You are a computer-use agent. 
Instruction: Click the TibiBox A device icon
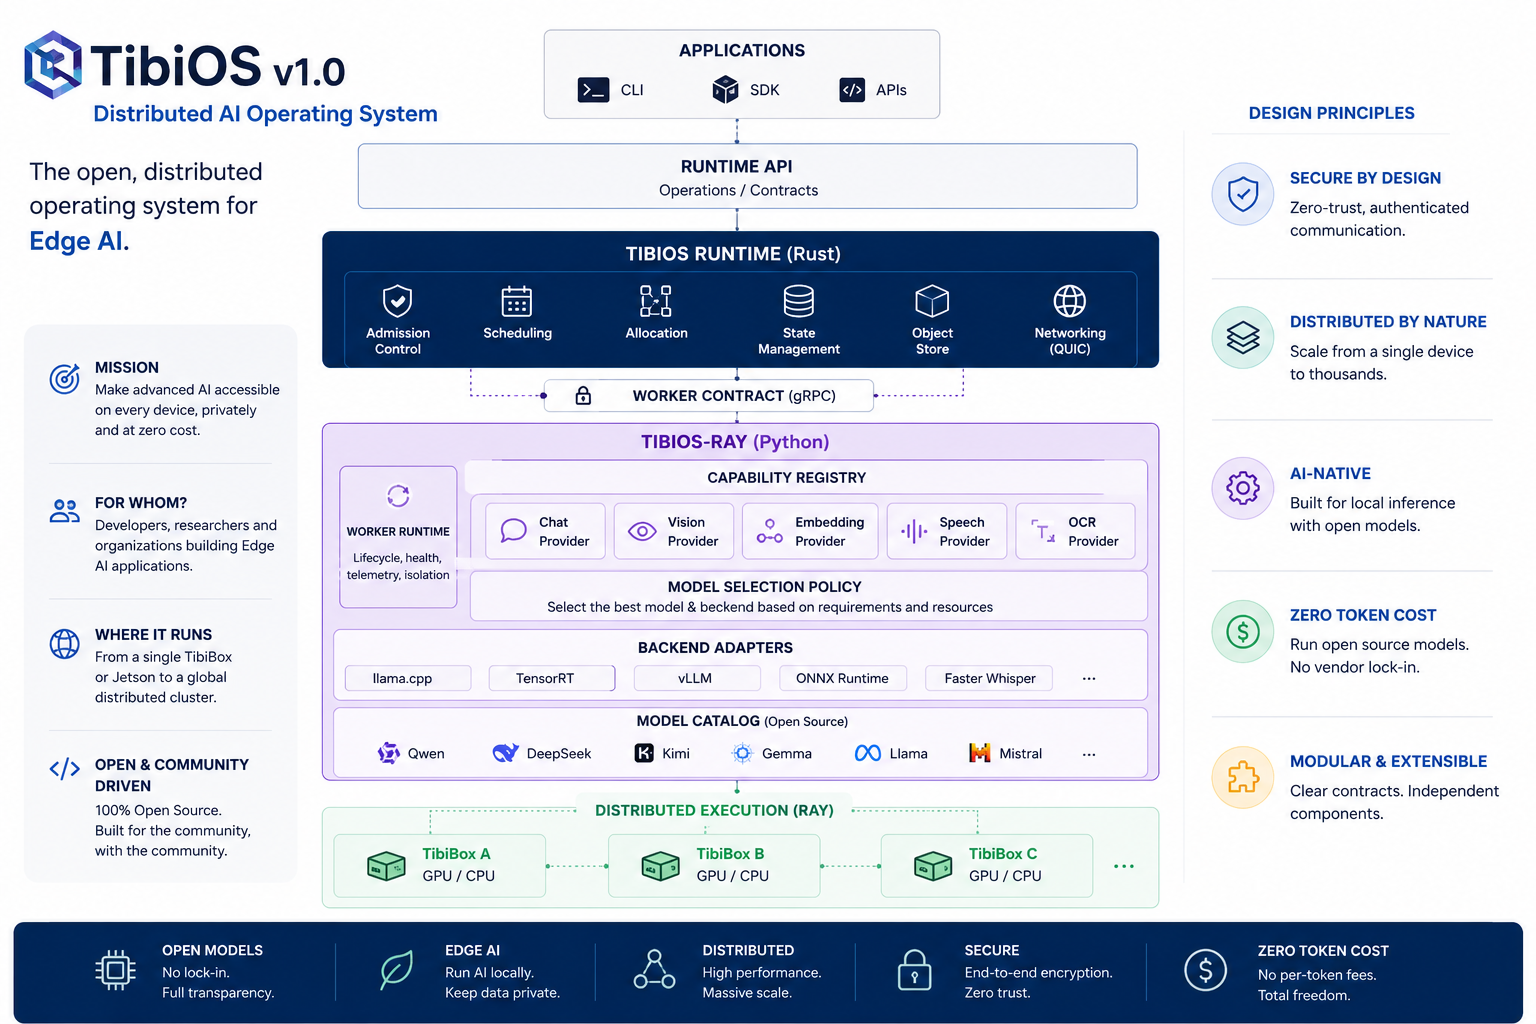point(386,865)
